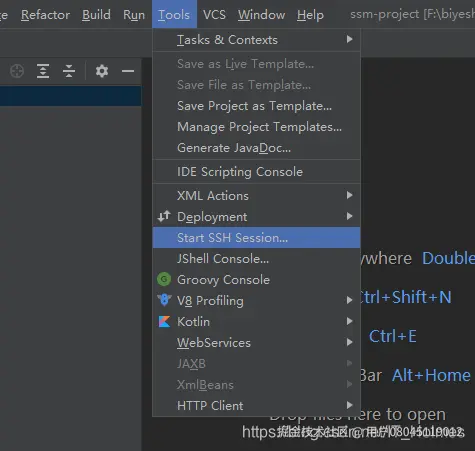Choose Save Project as Template...
The width and height of the screenshot is (475, 451).
(256, 106)
